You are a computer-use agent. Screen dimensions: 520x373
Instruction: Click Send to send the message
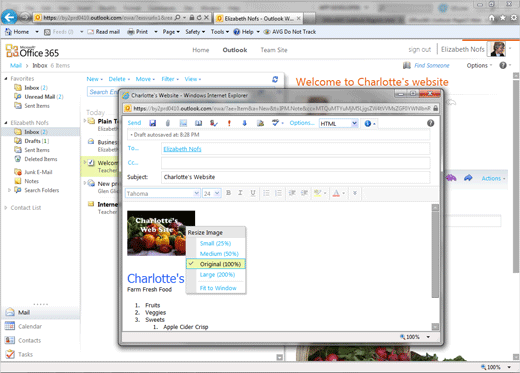(x=134, y=123)
